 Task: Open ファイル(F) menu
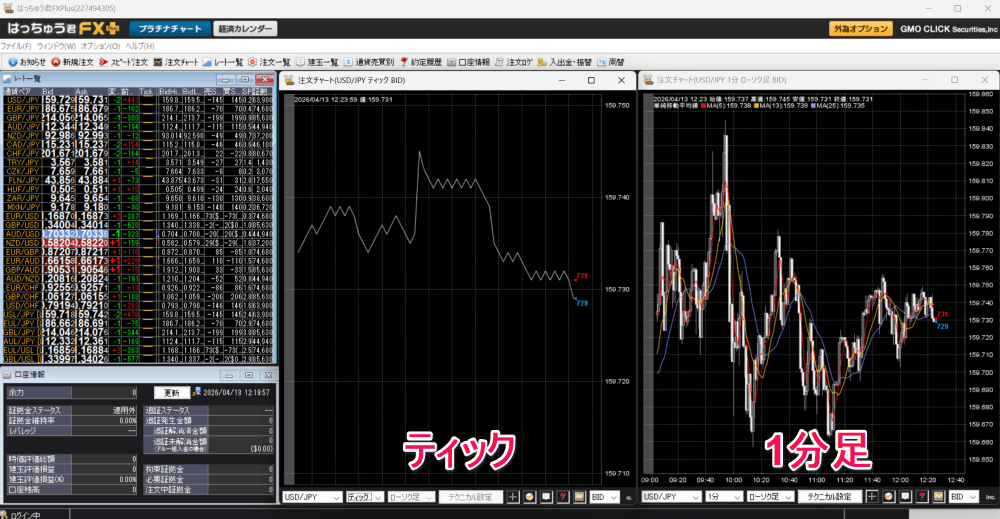coord(16,46)
